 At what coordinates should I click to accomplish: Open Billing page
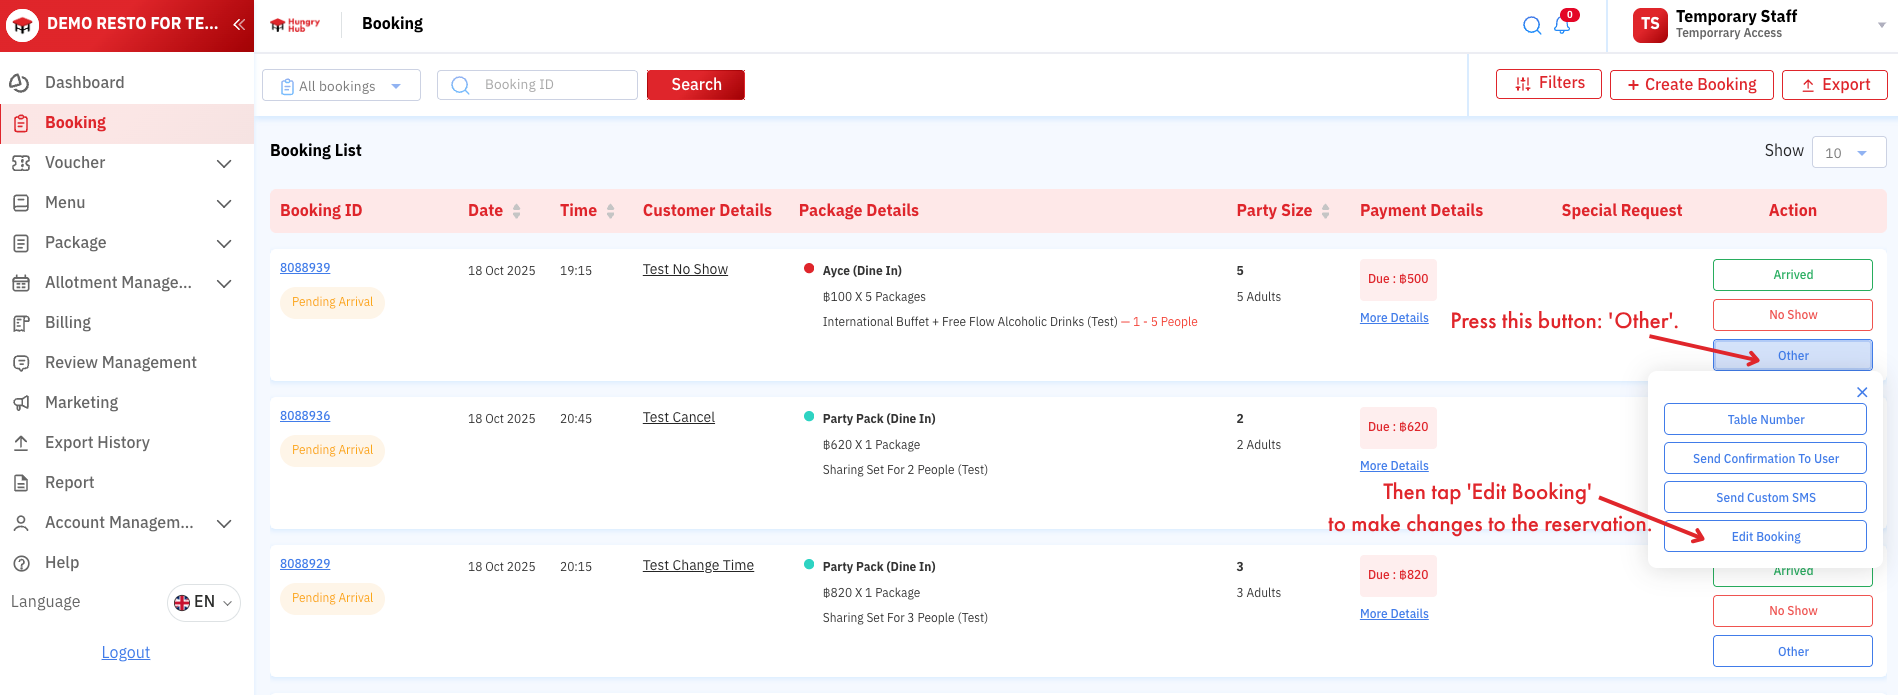pos(68,323)
